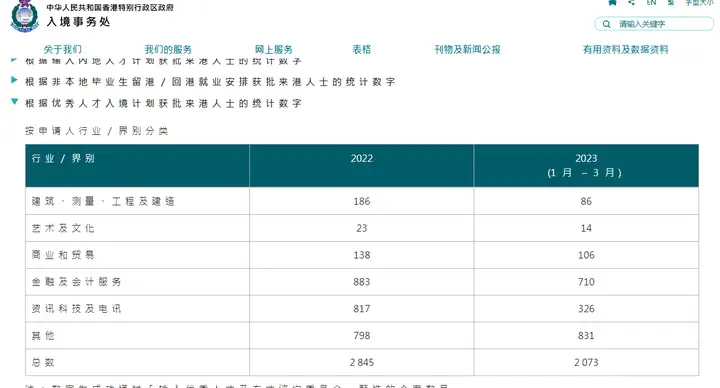Viewport: 720px width, 388px height.
Task: Click the 2022 value 817
Action: tap(362, 309)
